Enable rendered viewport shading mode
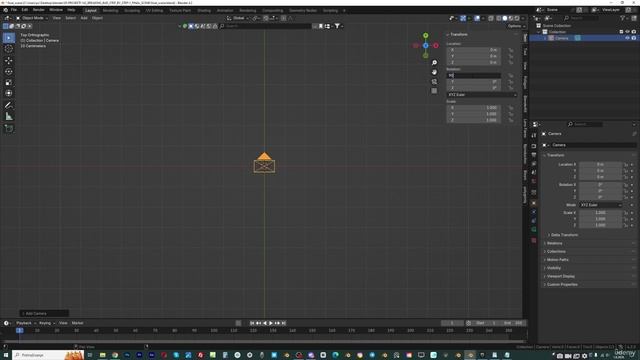 (x=517, y=18)
